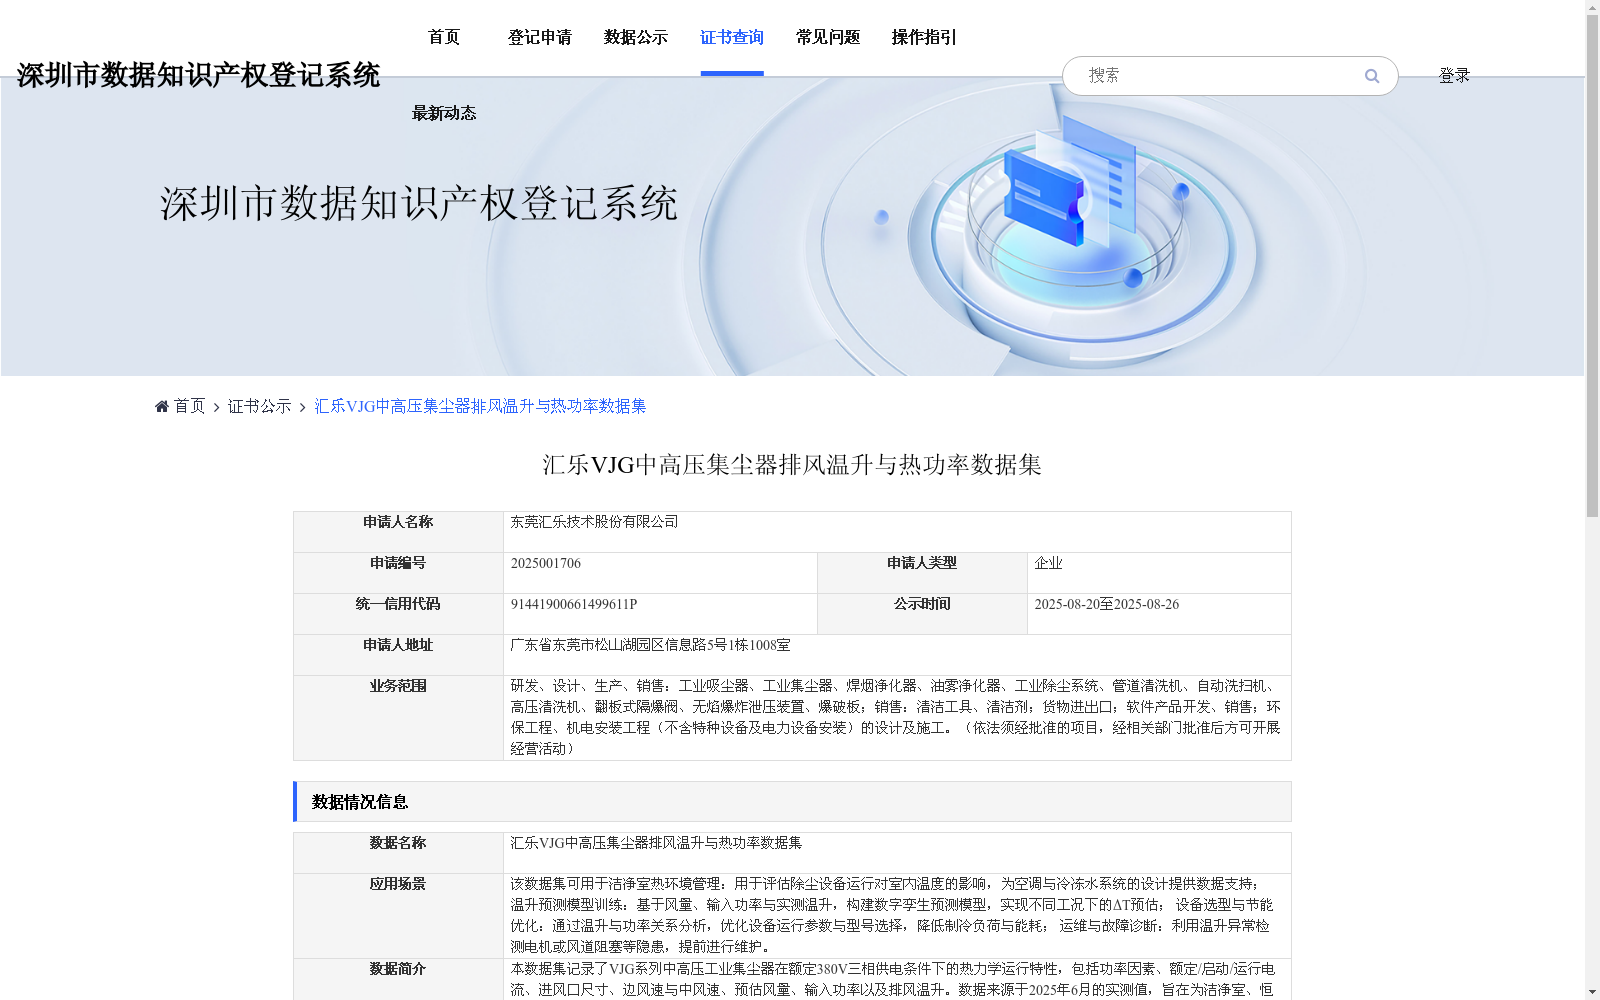This screenshot has width=1600, height=1000.
Task: Click the 申请人地址 label cell
Action: pos(398,655)
